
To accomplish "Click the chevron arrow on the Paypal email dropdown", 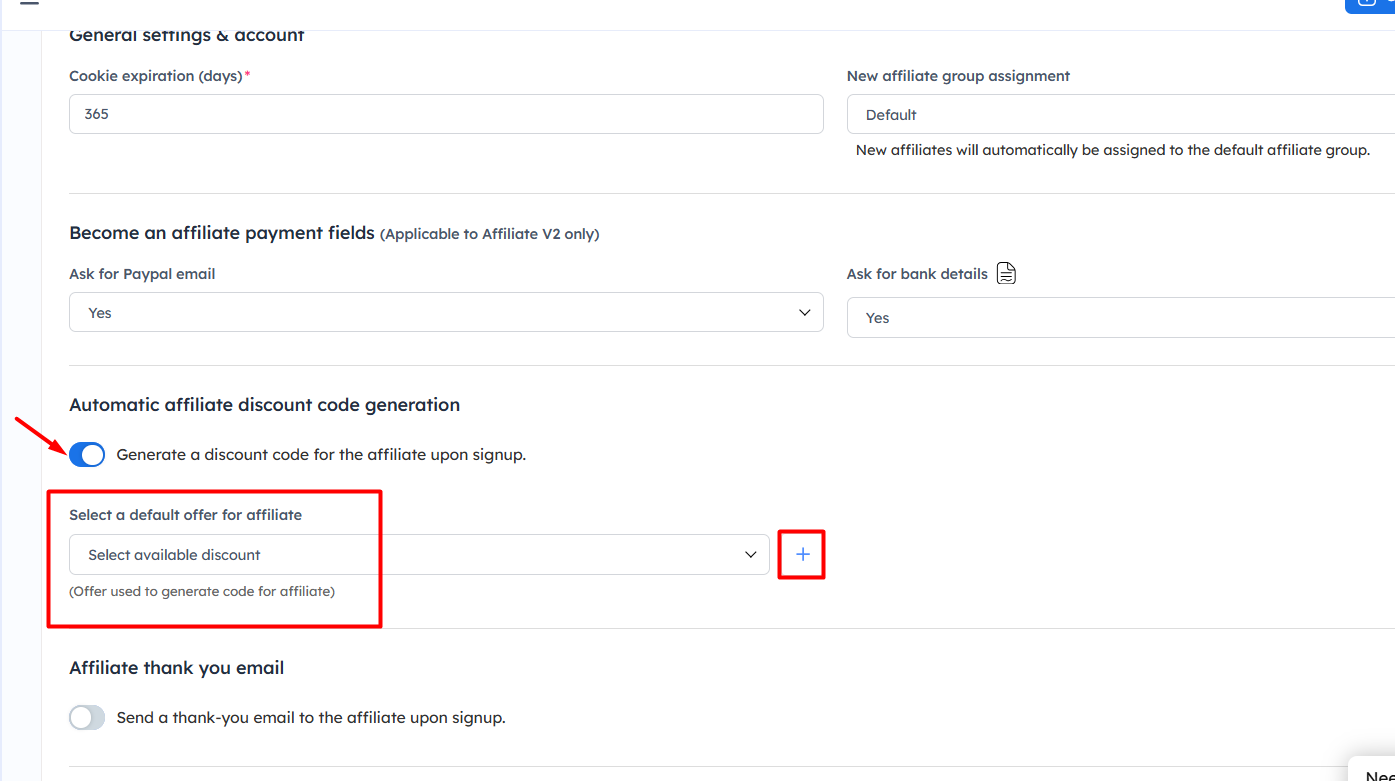I will tap(804, 313).
